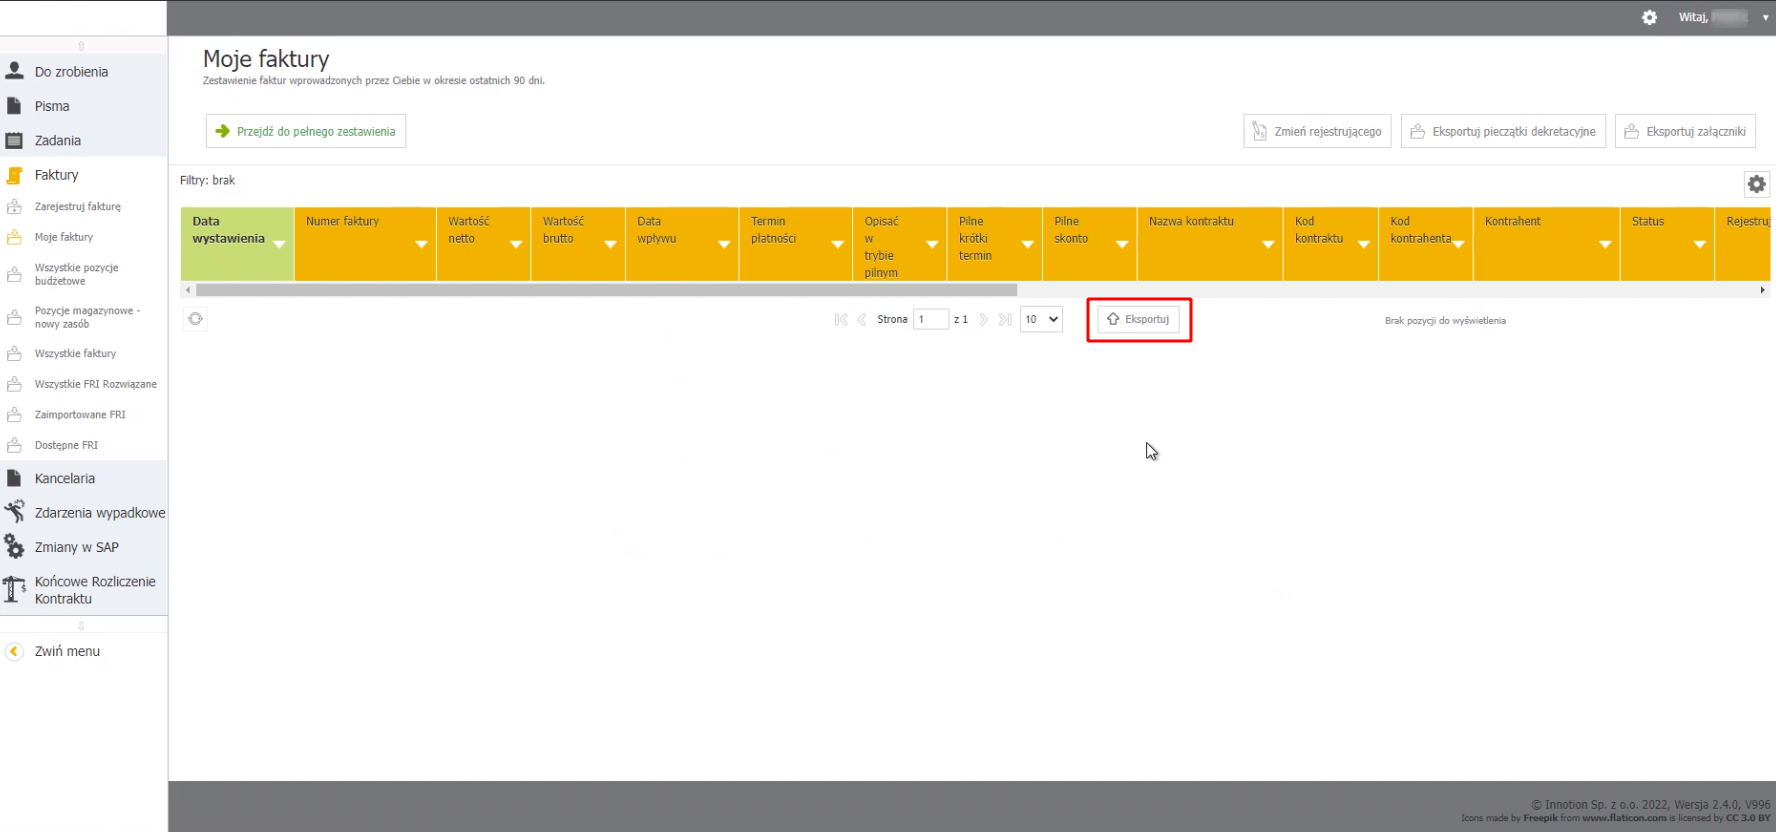
Task: Click the Zdarzenia wypadkowe falling person icon
Action: click(14, 512)
